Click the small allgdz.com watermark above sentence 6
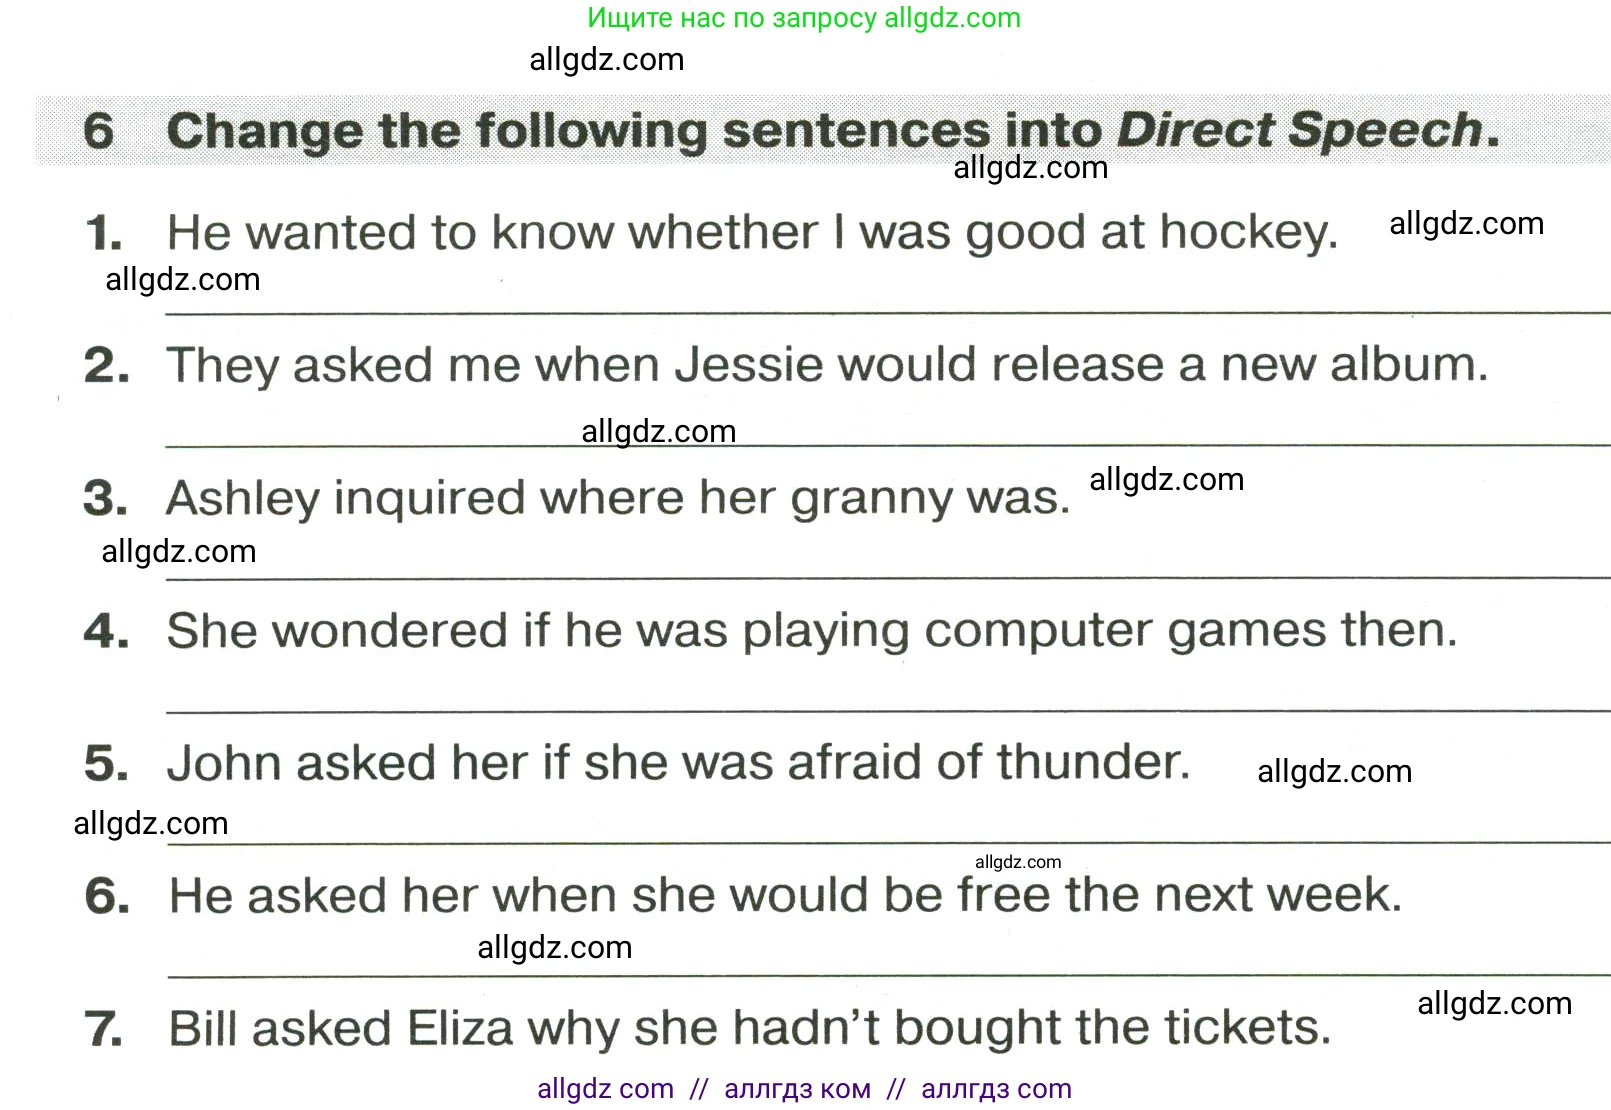 [1017, 862]
